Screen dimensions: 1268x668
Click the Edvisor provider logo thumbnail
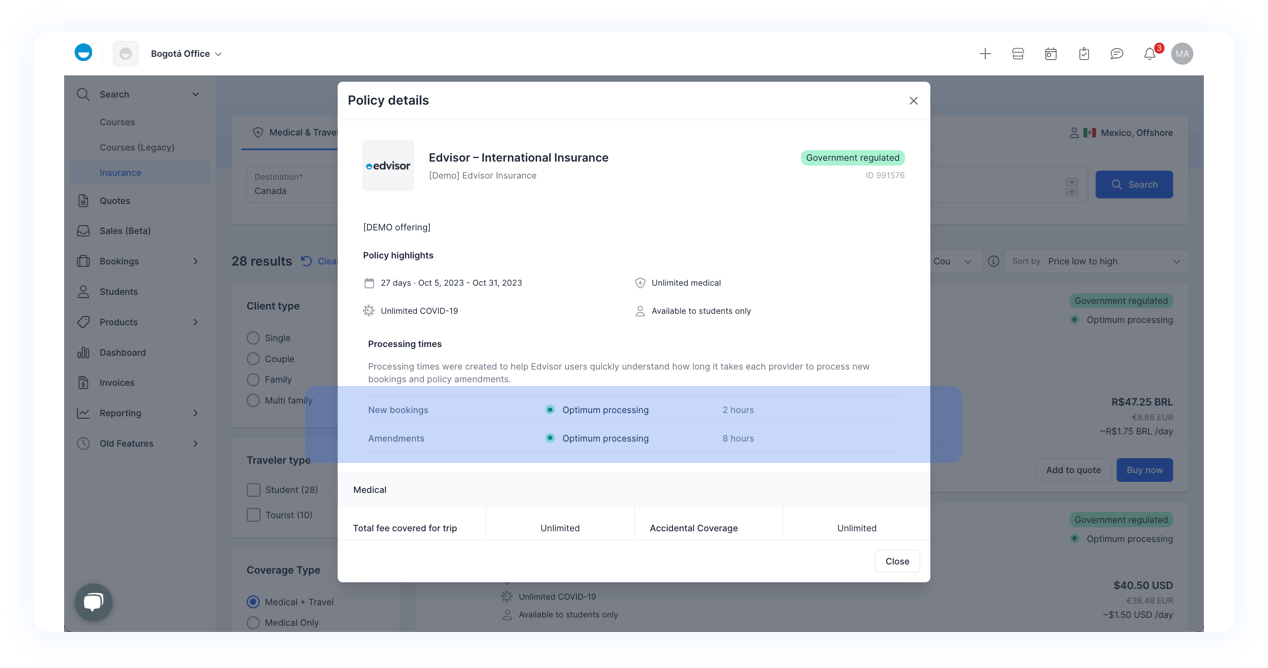pos(388,166)
